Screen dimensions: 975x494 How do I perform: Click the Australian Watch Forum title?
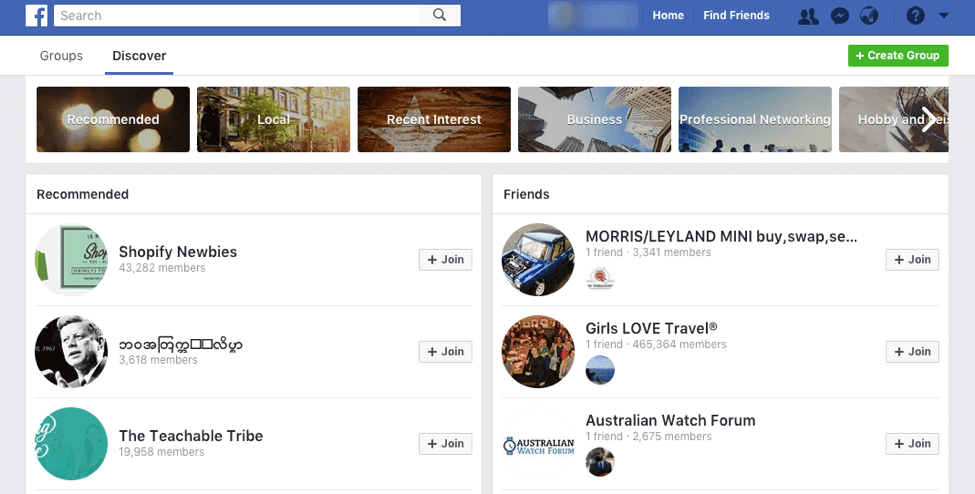[x=670, y=420]
